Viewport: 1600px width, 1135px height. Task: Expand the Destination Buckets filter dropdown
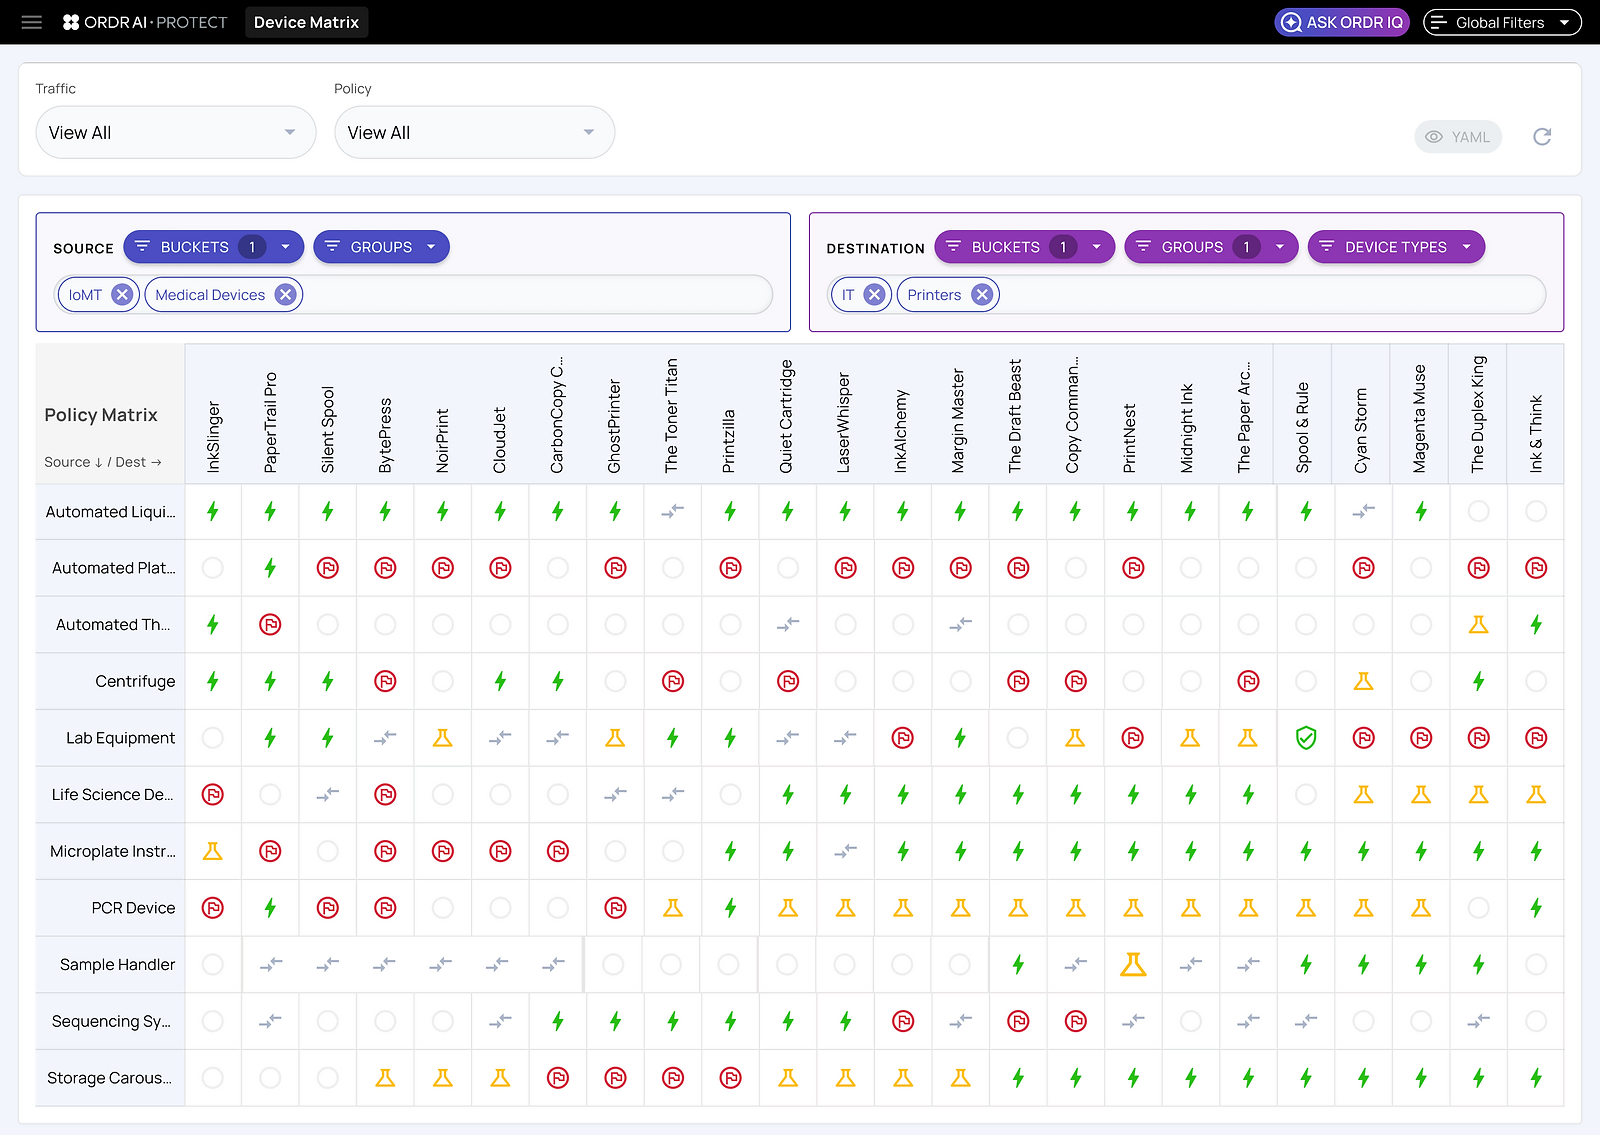click(x=1024, y=247)
